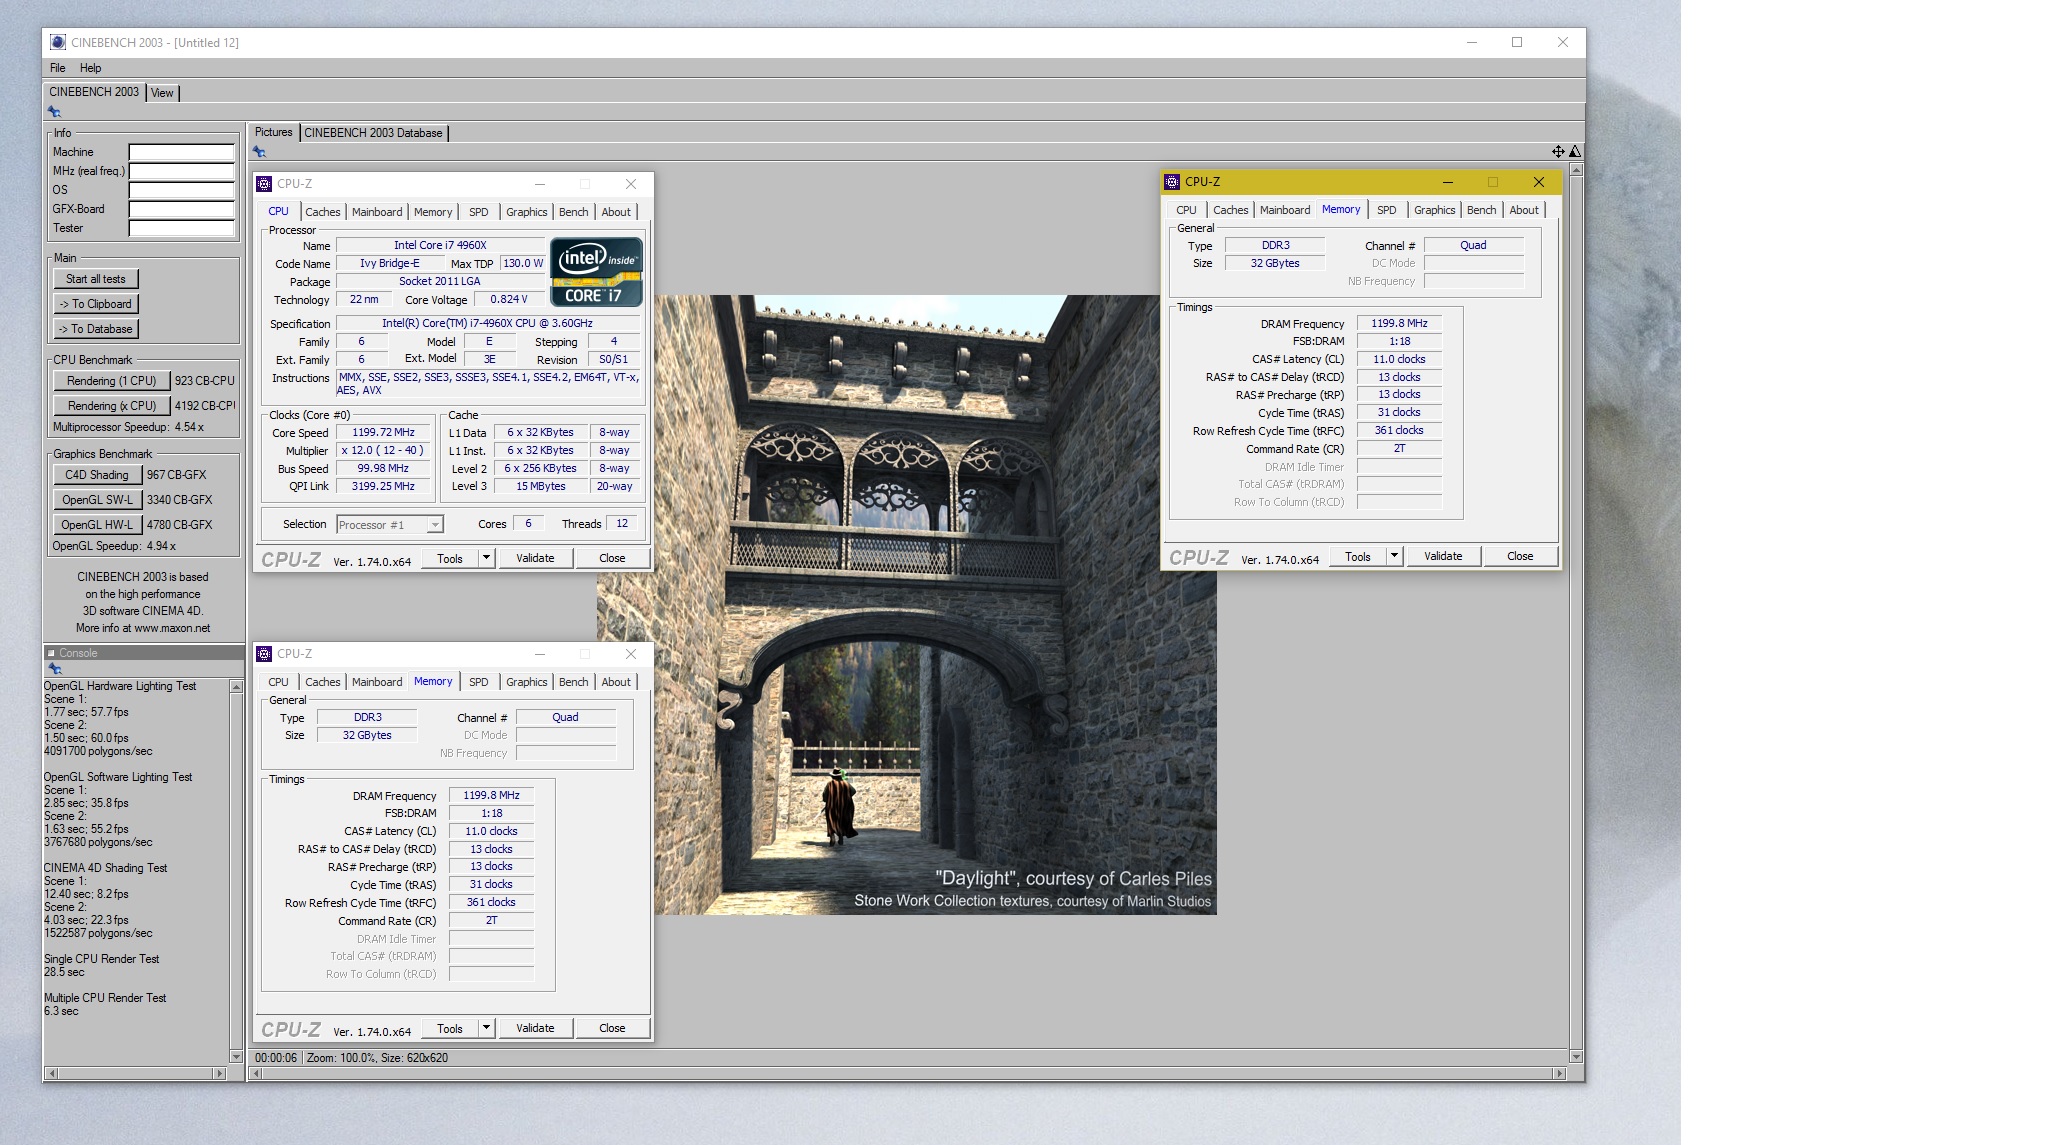The height and width of the screenshot is (1145, 2064).
Task: Click the To Database button
Action: [96, 329]
